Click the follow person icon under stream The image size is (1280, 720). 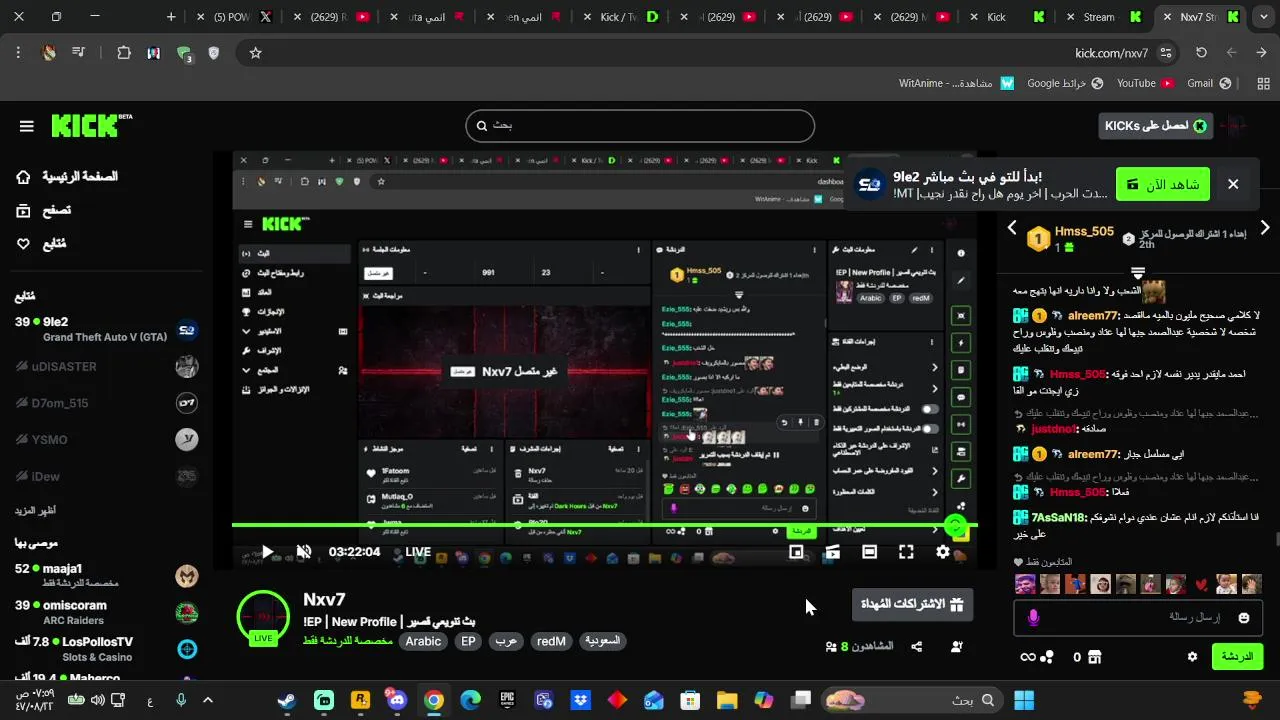[x=956, y=647]
